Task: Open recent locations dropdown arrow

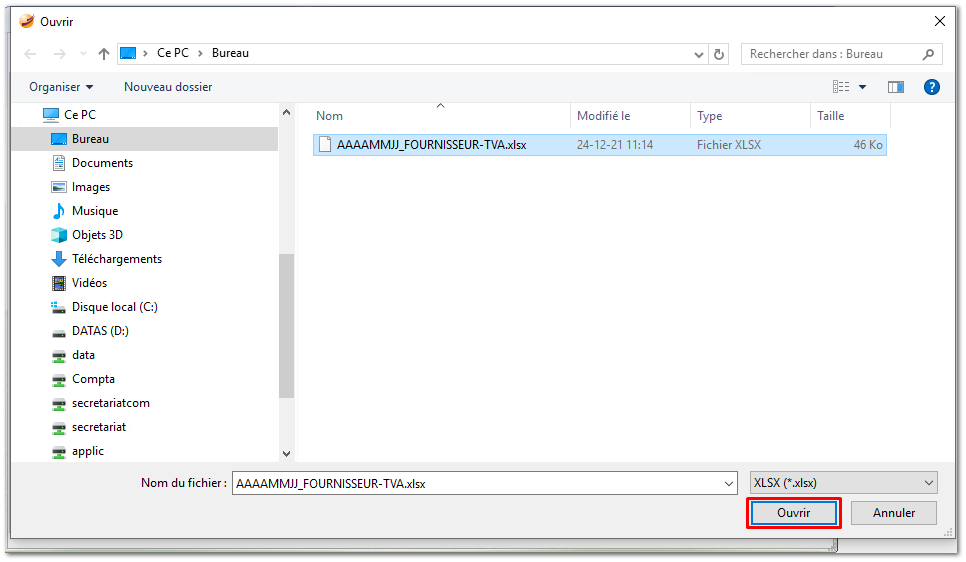Action: point(83,54)
